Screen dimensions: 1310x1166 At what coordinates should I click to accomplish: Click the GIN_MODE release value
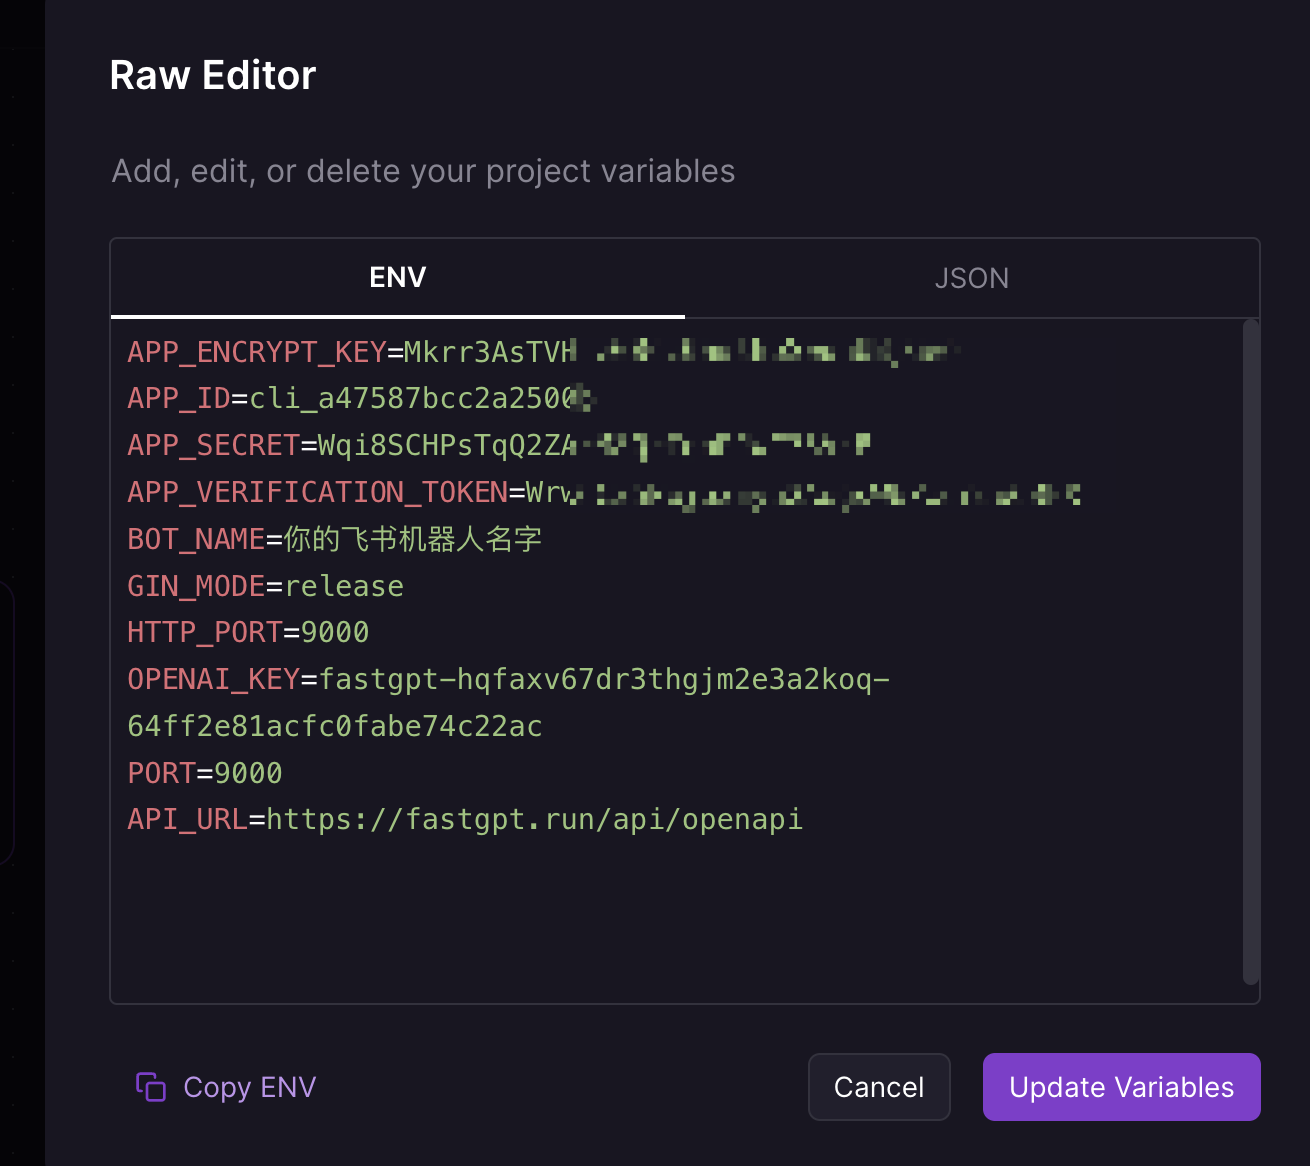tap(344, 586)
